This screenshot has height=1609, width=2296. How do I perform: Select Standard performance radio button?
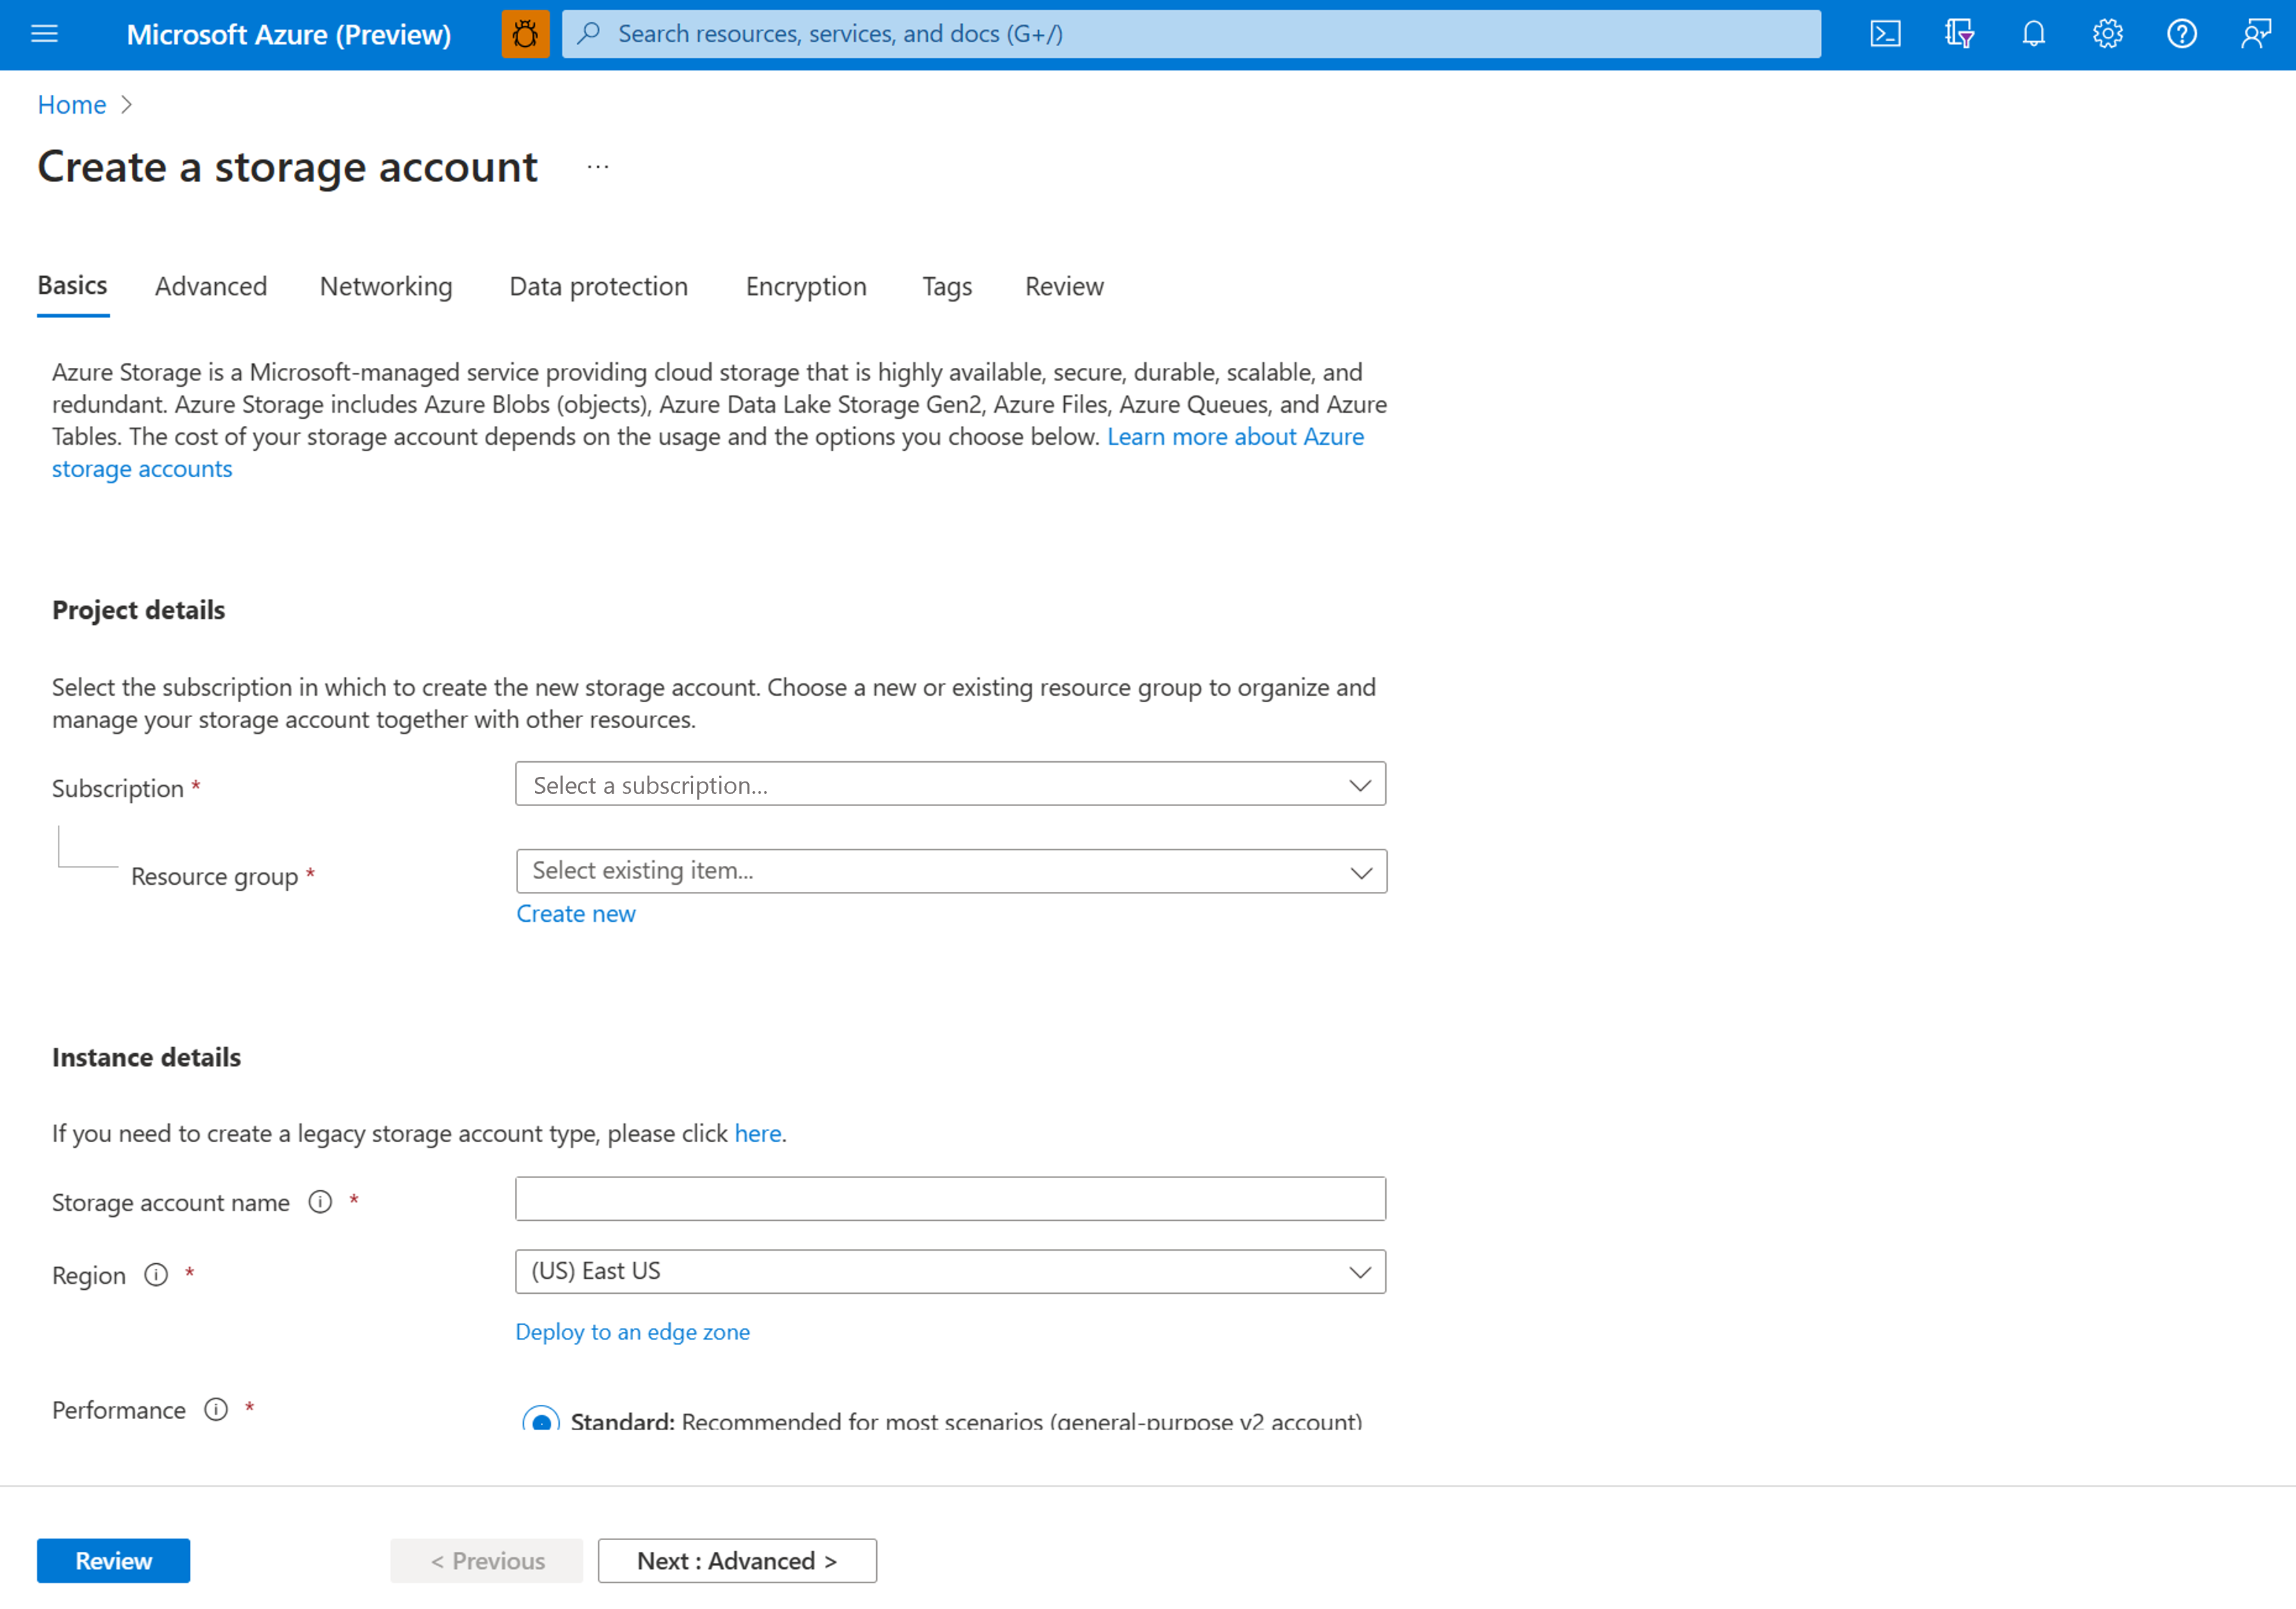[x=541, y=1420]
